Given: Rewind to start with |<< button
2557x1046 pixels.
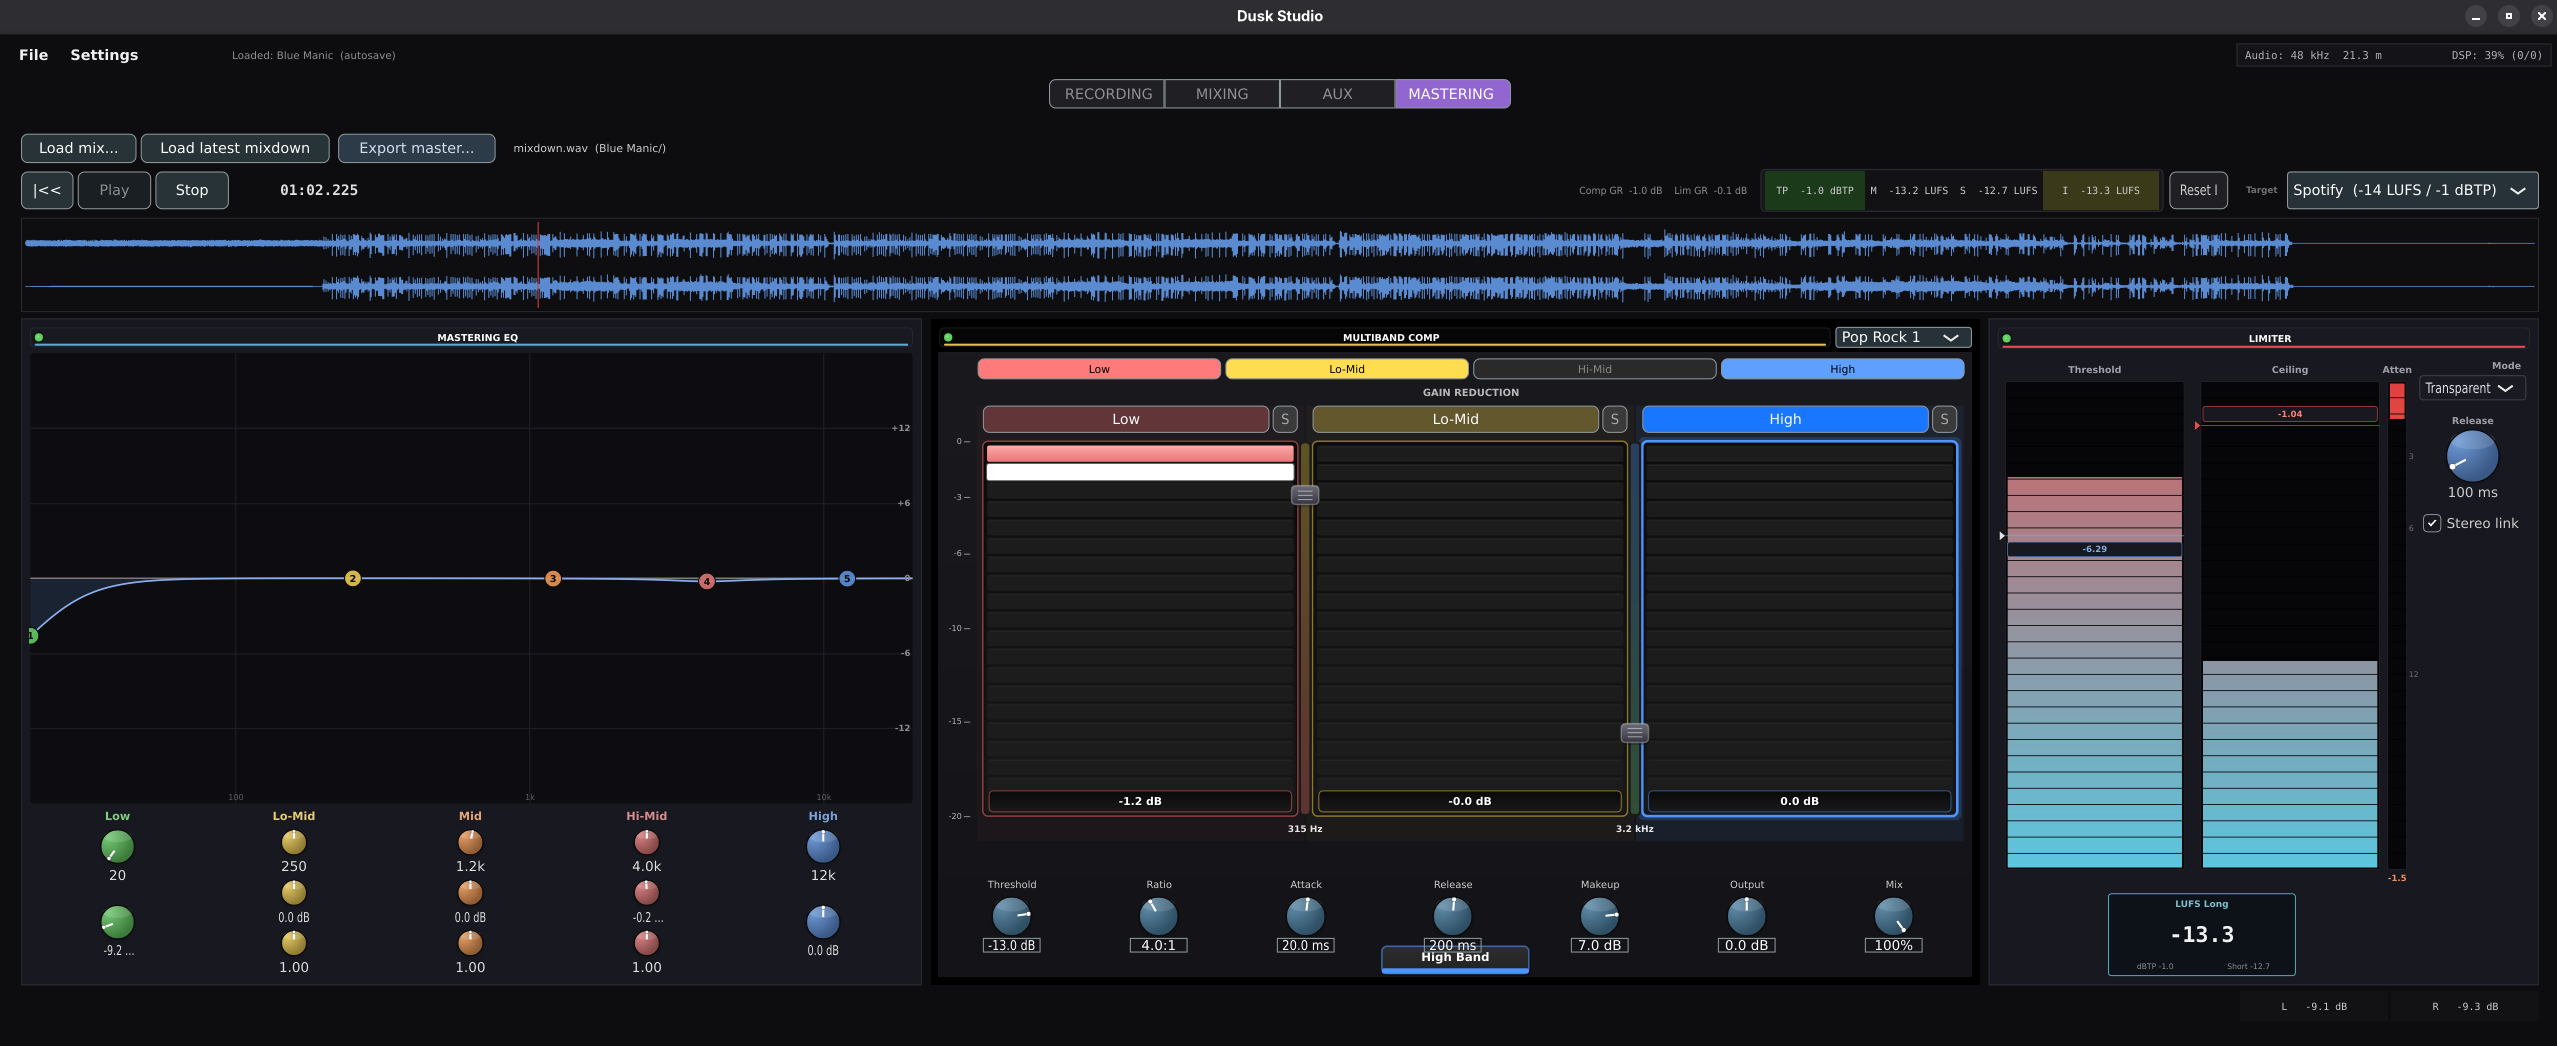Looking at the screenshot, I should pos(47,190).
